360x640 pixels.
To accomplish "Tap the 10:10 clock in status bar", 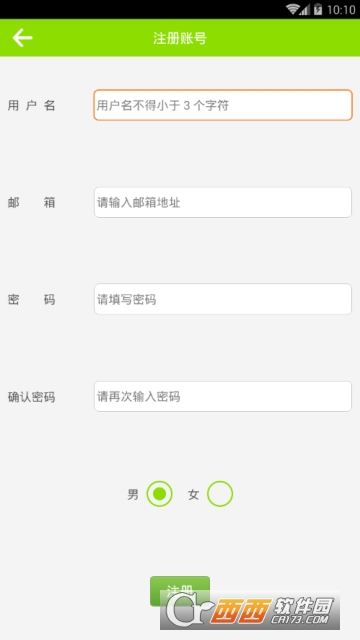I will (x=341, y=9).
